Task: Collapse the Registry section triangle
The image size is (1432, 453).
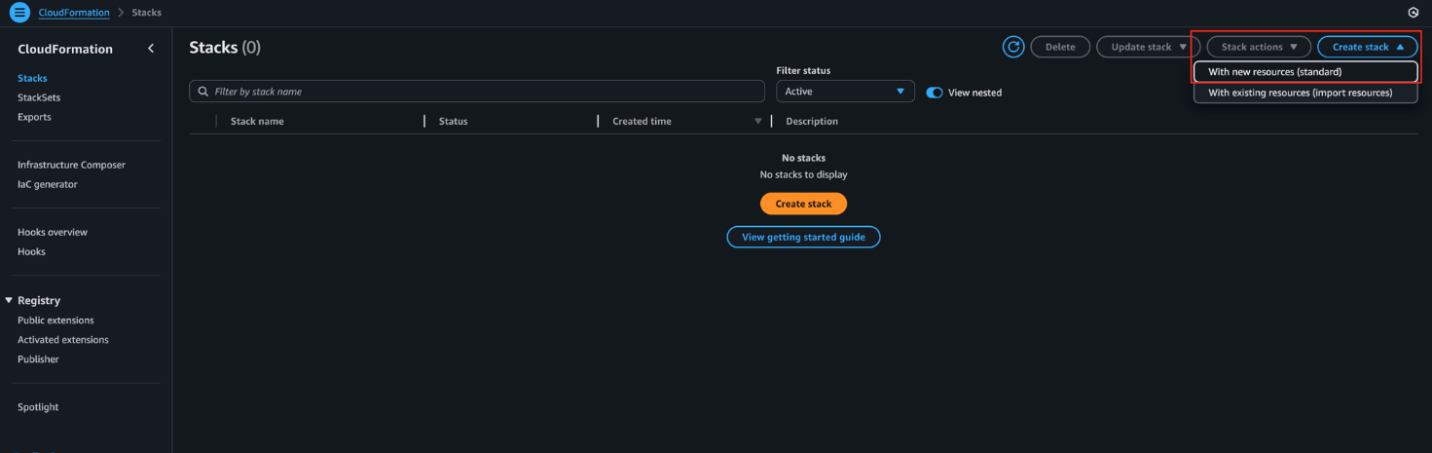Action: (x=9, y=300)
